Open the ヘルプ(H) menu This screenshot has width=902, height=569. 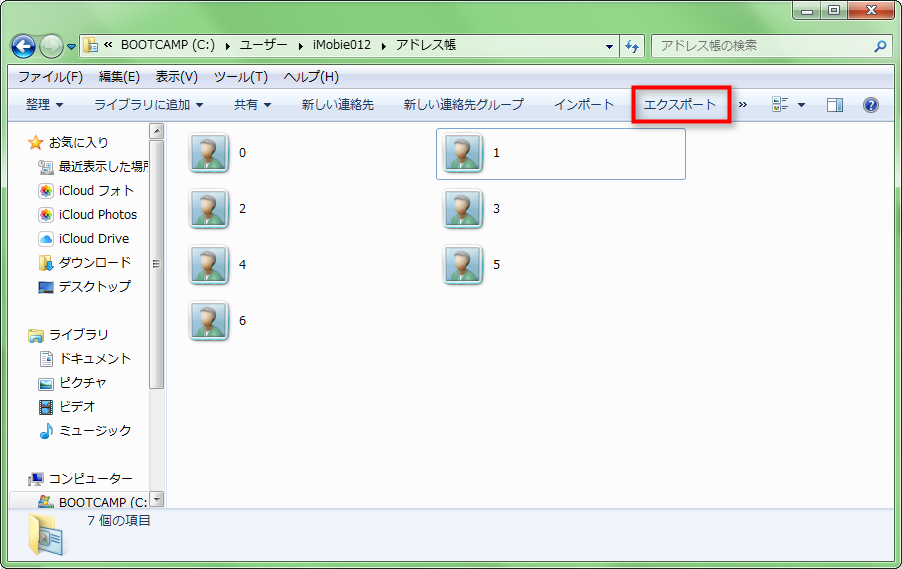pos(311,77)
